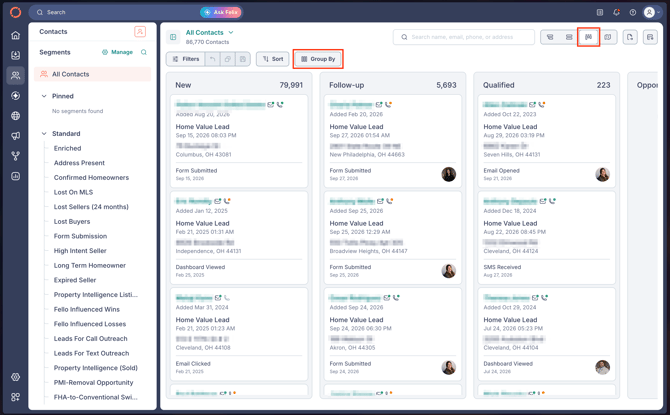Image resolution: width=670 pixels, height=415 pixels.
Task: Click the add contact icon beside Contacts
Action: 140,32
